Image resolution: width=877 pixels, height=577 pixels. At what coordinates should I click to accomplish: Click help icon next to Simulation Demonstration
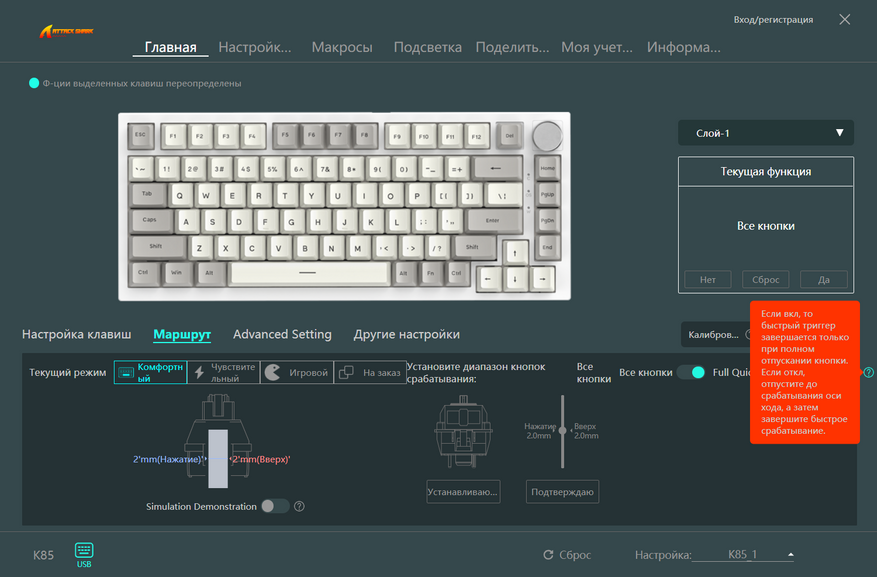click(x=299, y=507)
